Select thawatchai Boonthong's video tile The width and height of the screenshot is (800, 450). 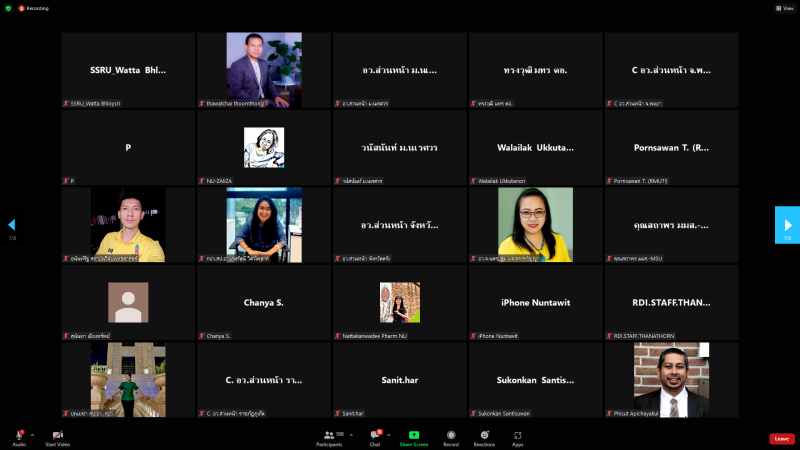point(263,70)
